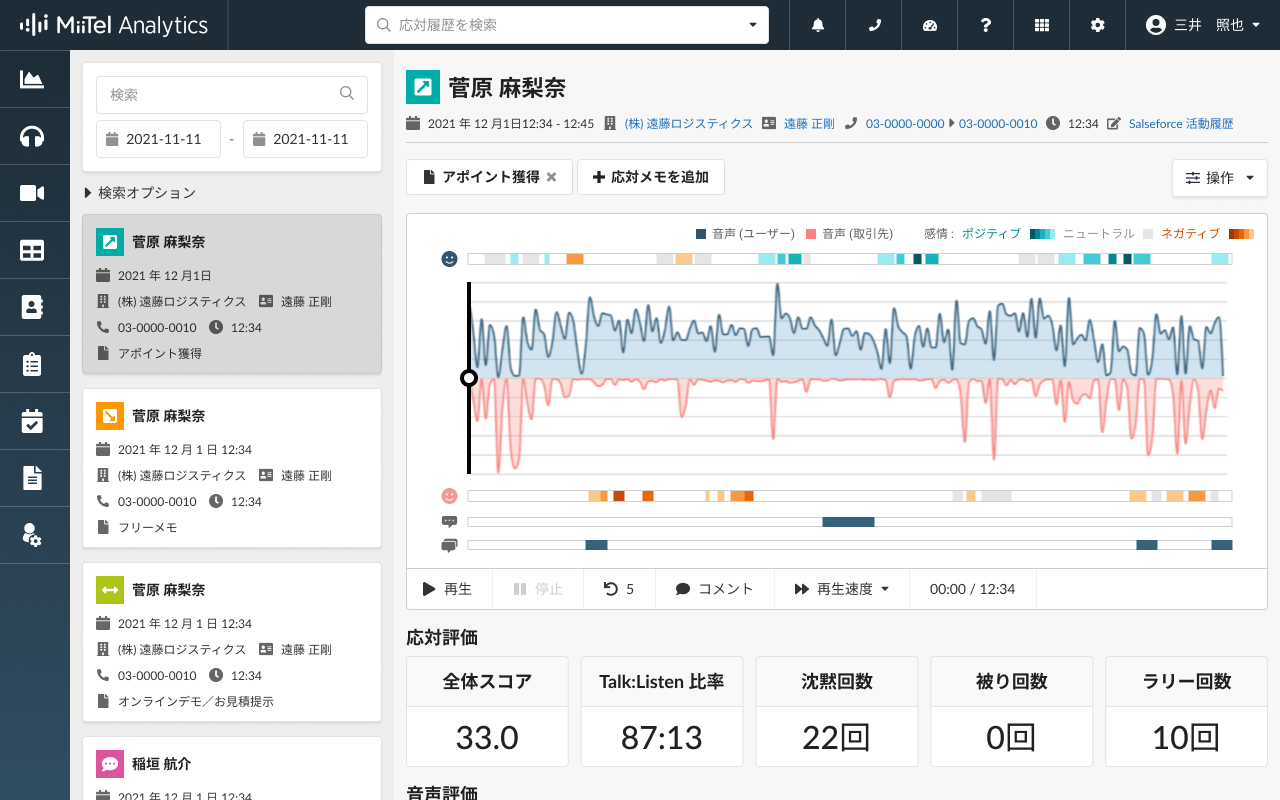
Task: Click 応対メモを追加 button
Action: coord(650,177)
